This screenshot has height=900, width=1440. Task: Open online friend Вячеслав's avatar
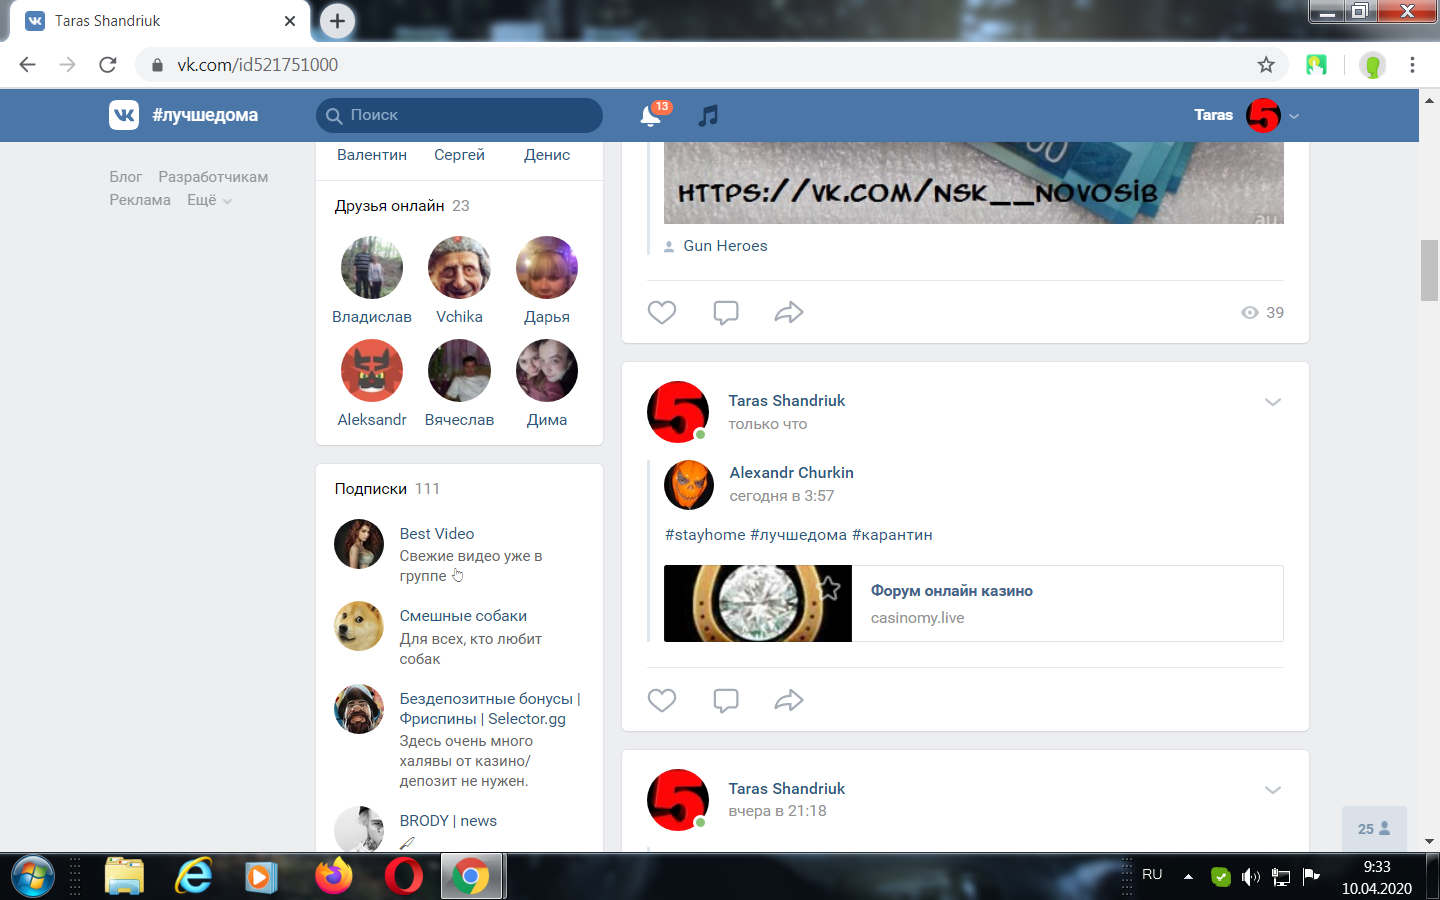tap(459, 370)
